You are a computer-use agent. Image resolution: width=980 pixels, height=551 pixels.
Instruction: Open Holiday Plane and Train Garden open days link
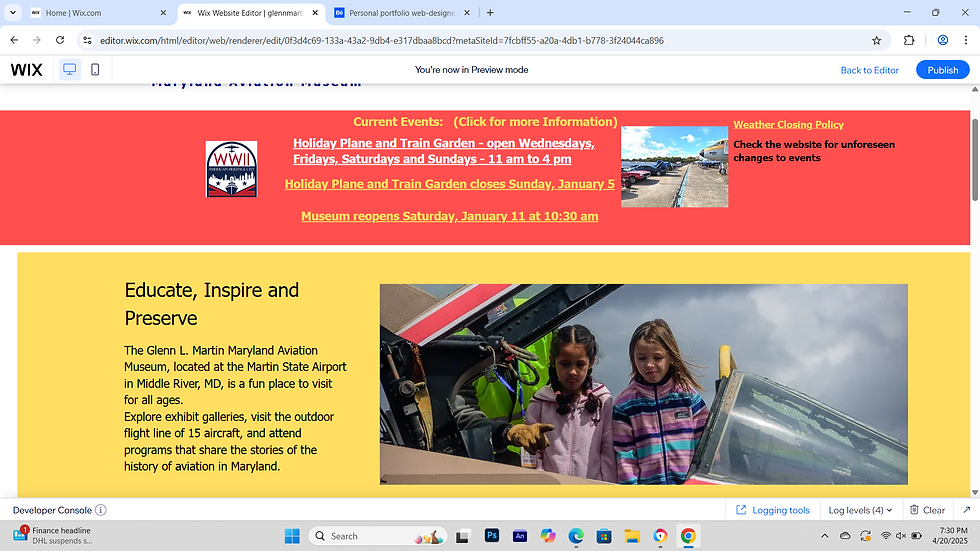[444, 151]
